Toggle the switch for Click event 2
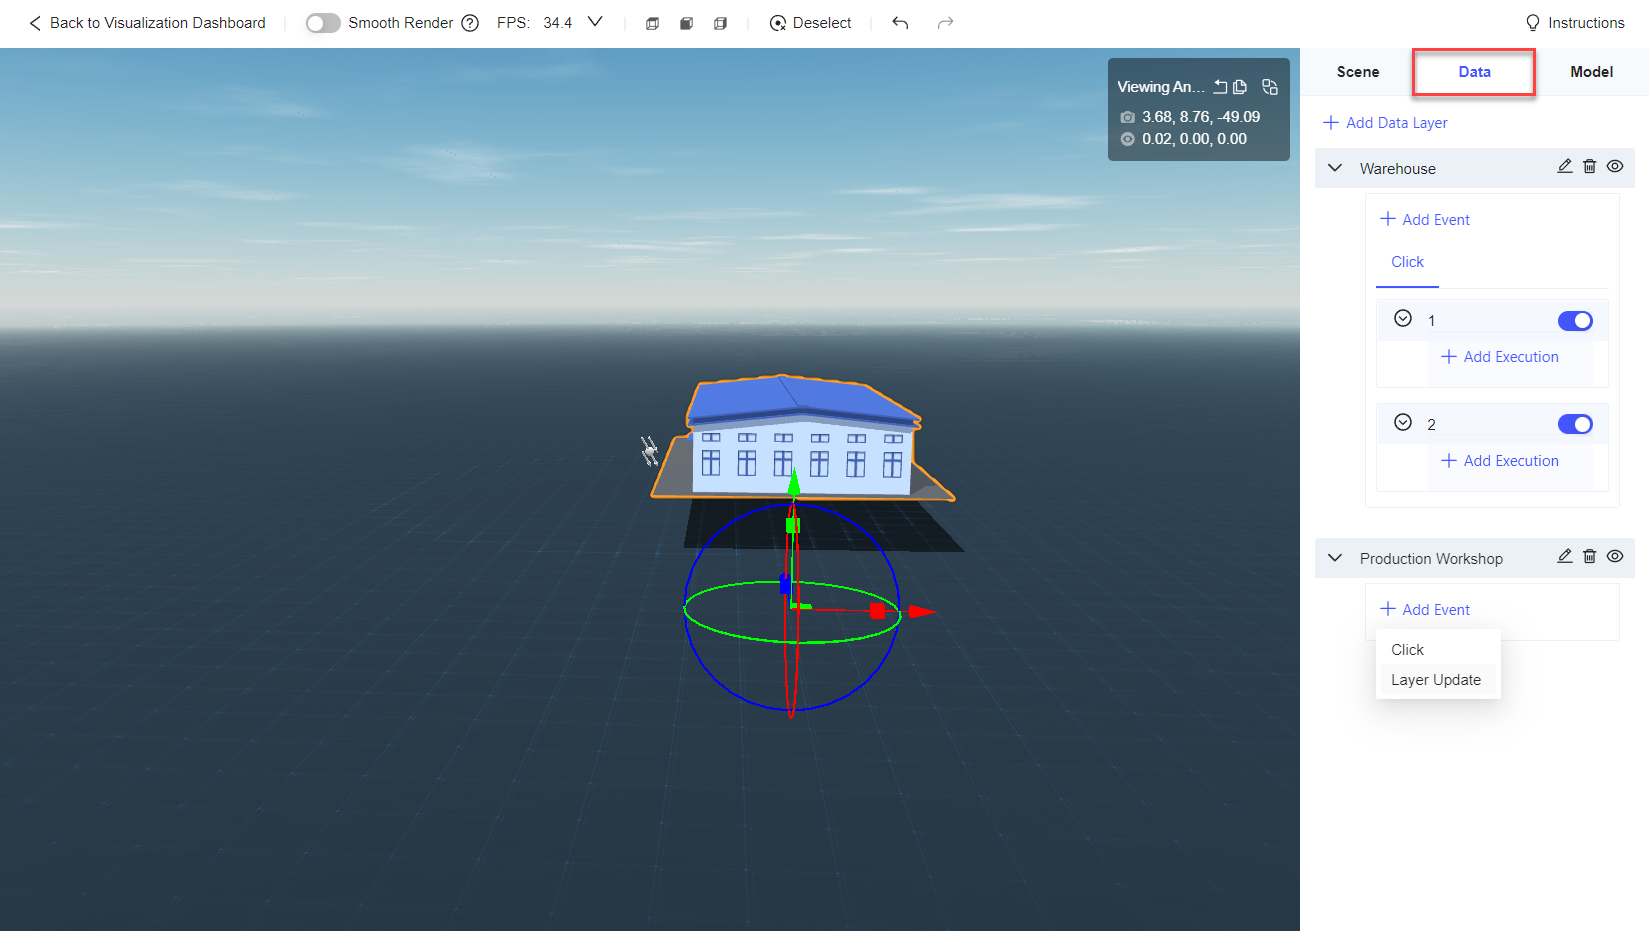 [1575, 424]
